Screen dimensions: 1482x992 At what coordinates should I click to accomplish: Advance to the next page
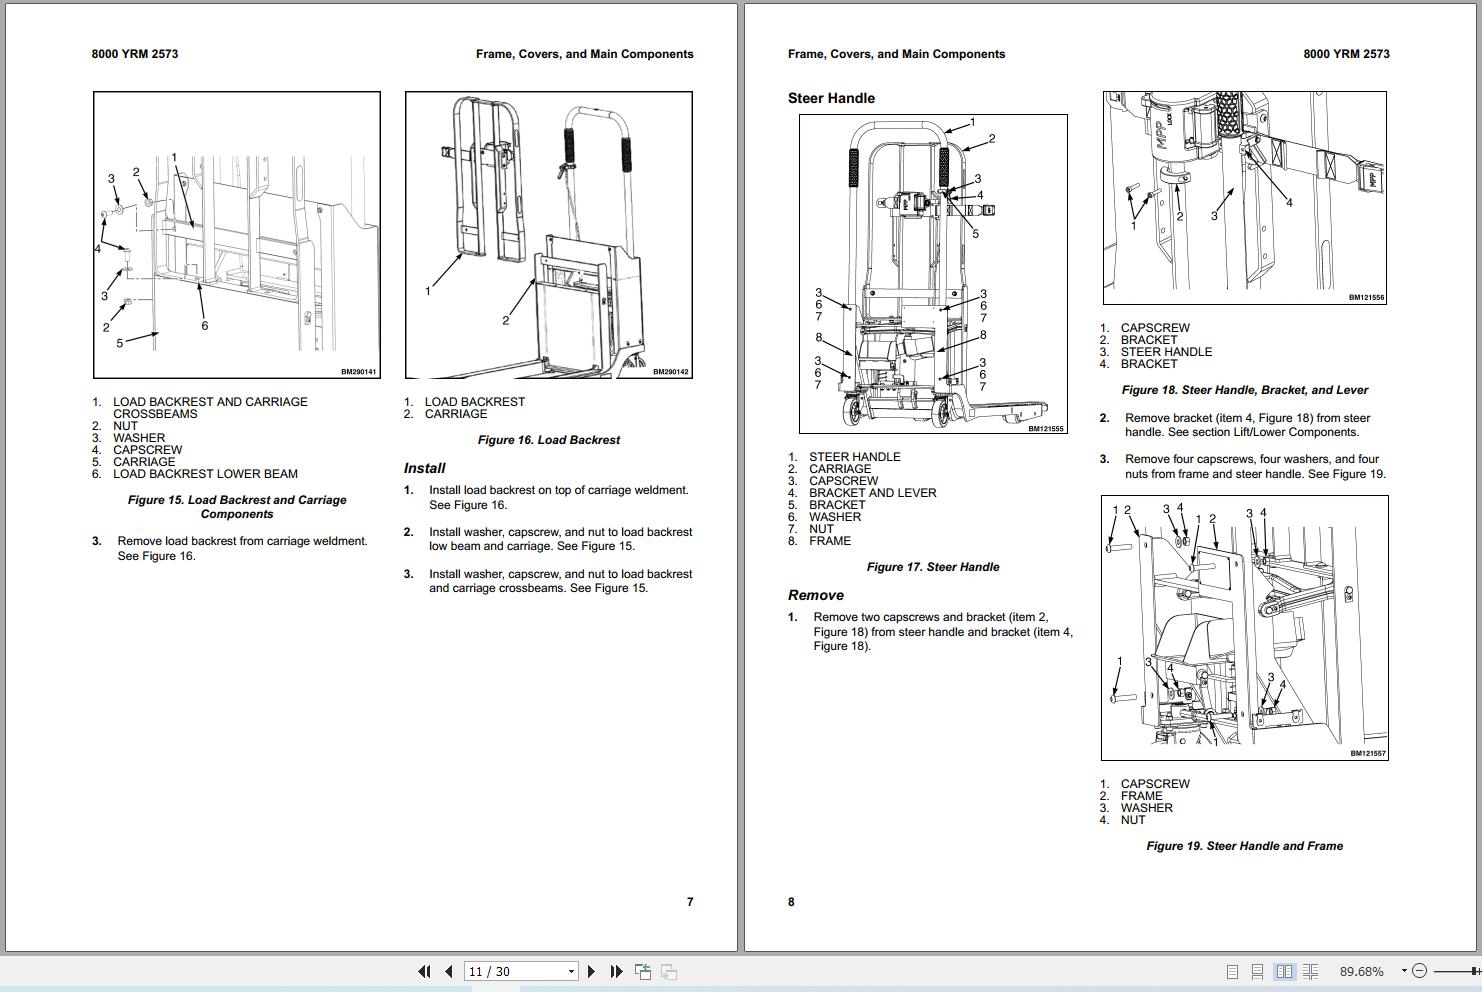tap(592, 971)
